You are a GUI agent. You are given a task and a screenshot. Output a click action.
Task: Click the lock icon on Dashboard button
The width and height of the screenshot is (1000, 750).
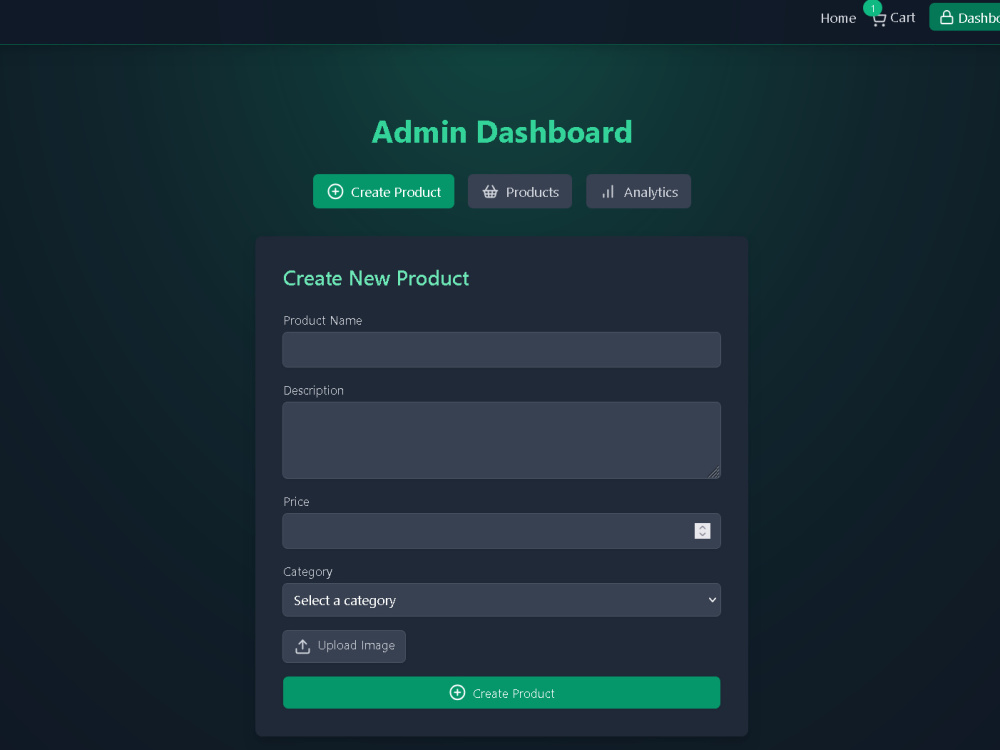coord(946,17)
